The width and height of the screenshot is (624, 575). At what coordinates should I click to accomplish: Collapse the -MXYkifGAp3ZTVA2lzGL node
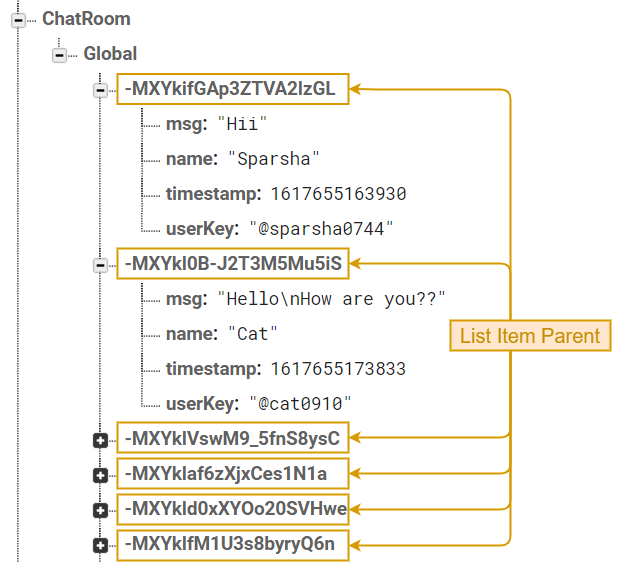(x=100, y=89)
